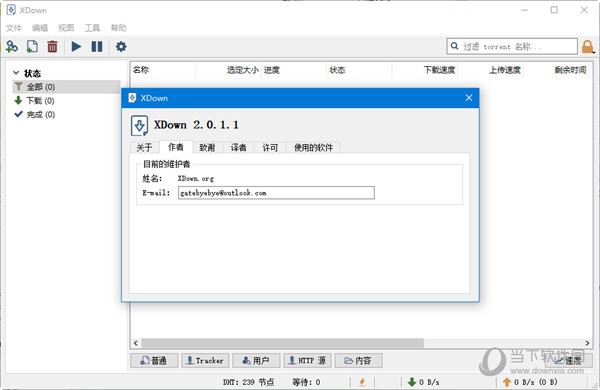Switch to the 关于 tab
The height and width of the screenshot is (390, 600).
144,147
